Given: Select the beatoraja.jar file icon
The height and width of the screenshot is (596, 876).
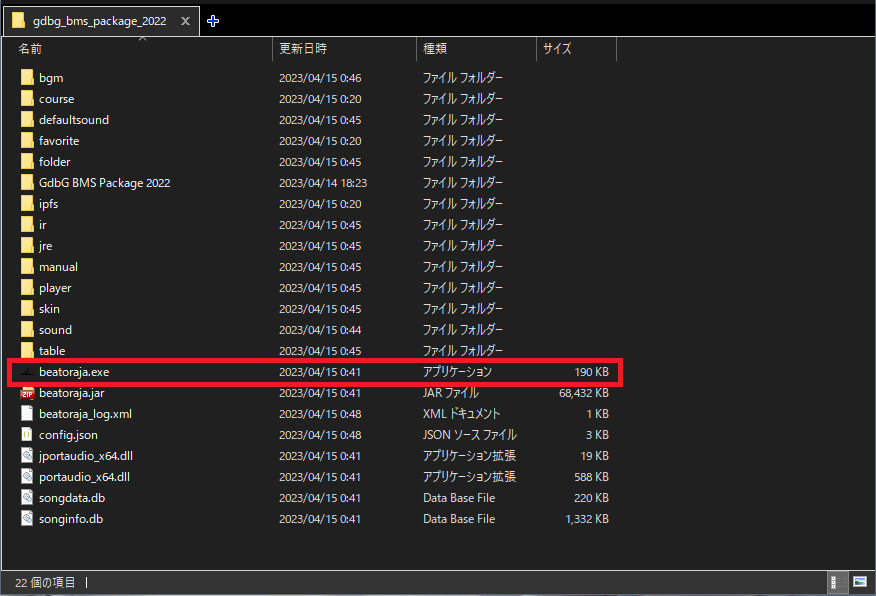Looking at the screenshot, I should pos(27,393).
